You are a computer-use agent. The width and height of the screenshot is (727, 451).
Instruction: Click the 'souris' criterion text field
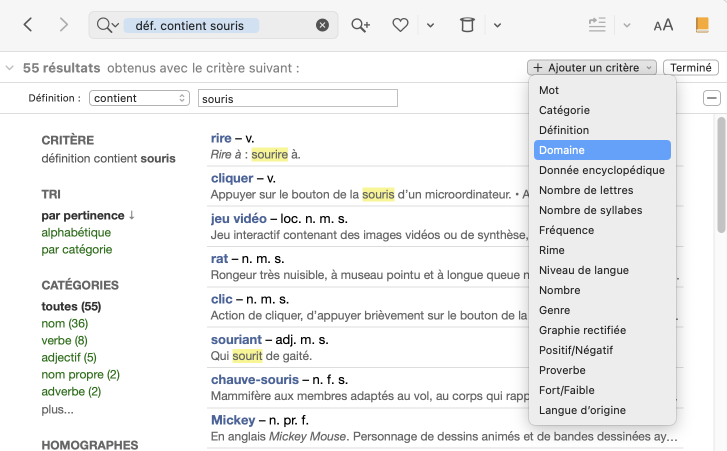tap(297, 98)
